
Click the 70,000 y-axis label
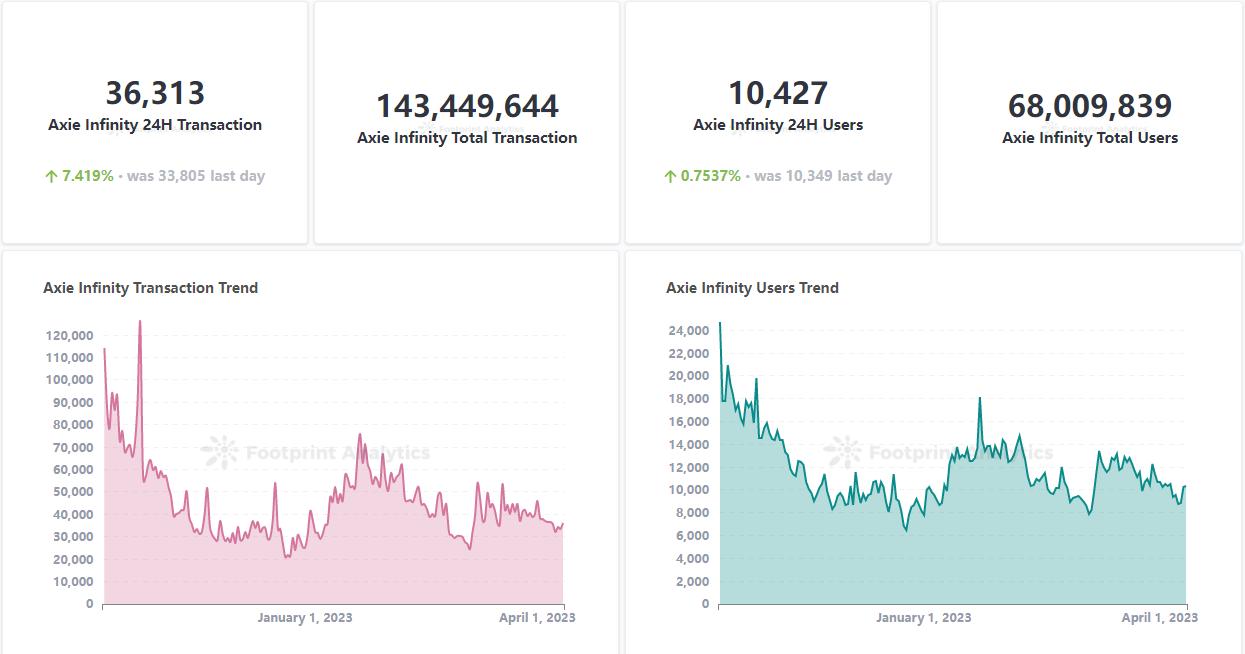click(74, 447)
